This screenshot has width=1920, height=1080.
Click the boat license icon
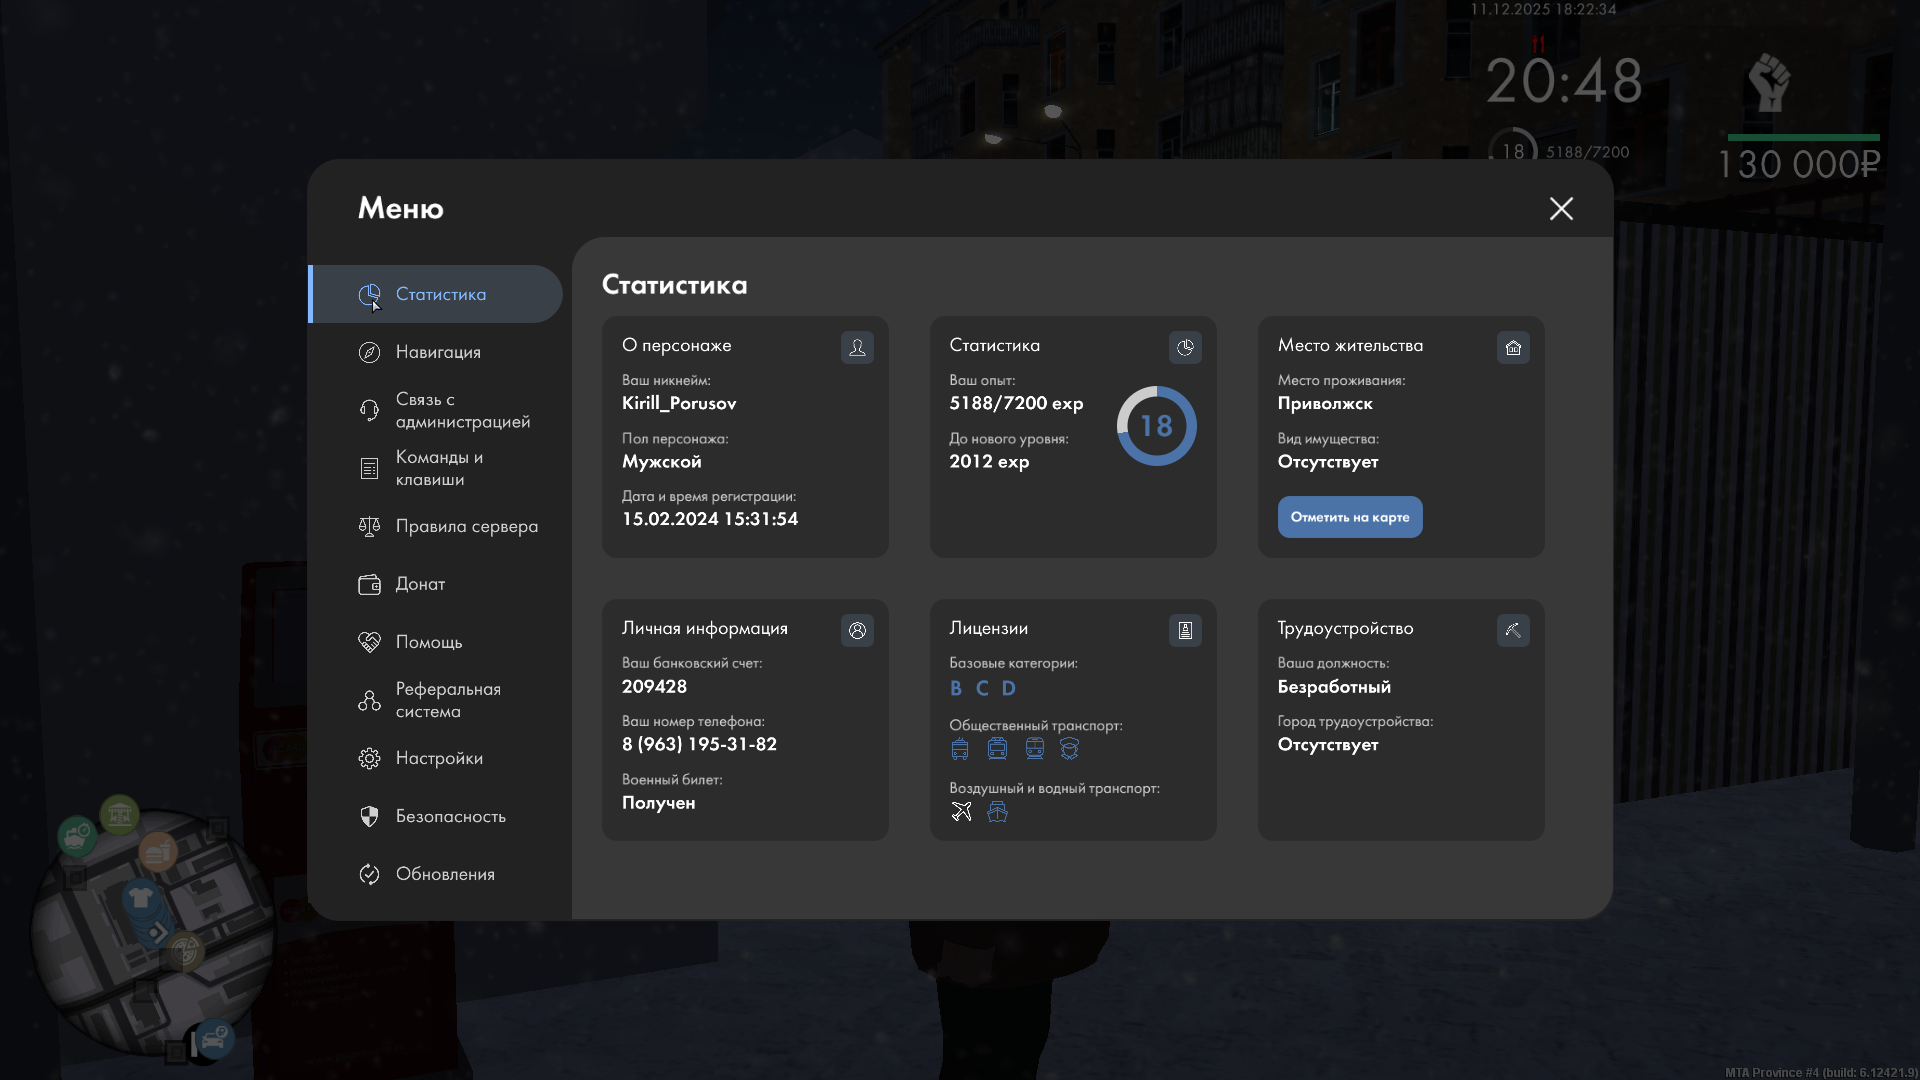pos(997,811)
